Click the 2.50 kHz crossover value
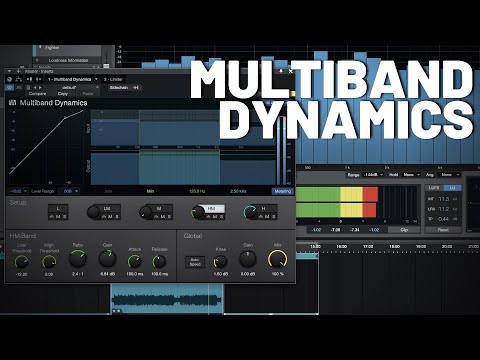Viewport: 480px width, 360px height. [x=238, y=191]
